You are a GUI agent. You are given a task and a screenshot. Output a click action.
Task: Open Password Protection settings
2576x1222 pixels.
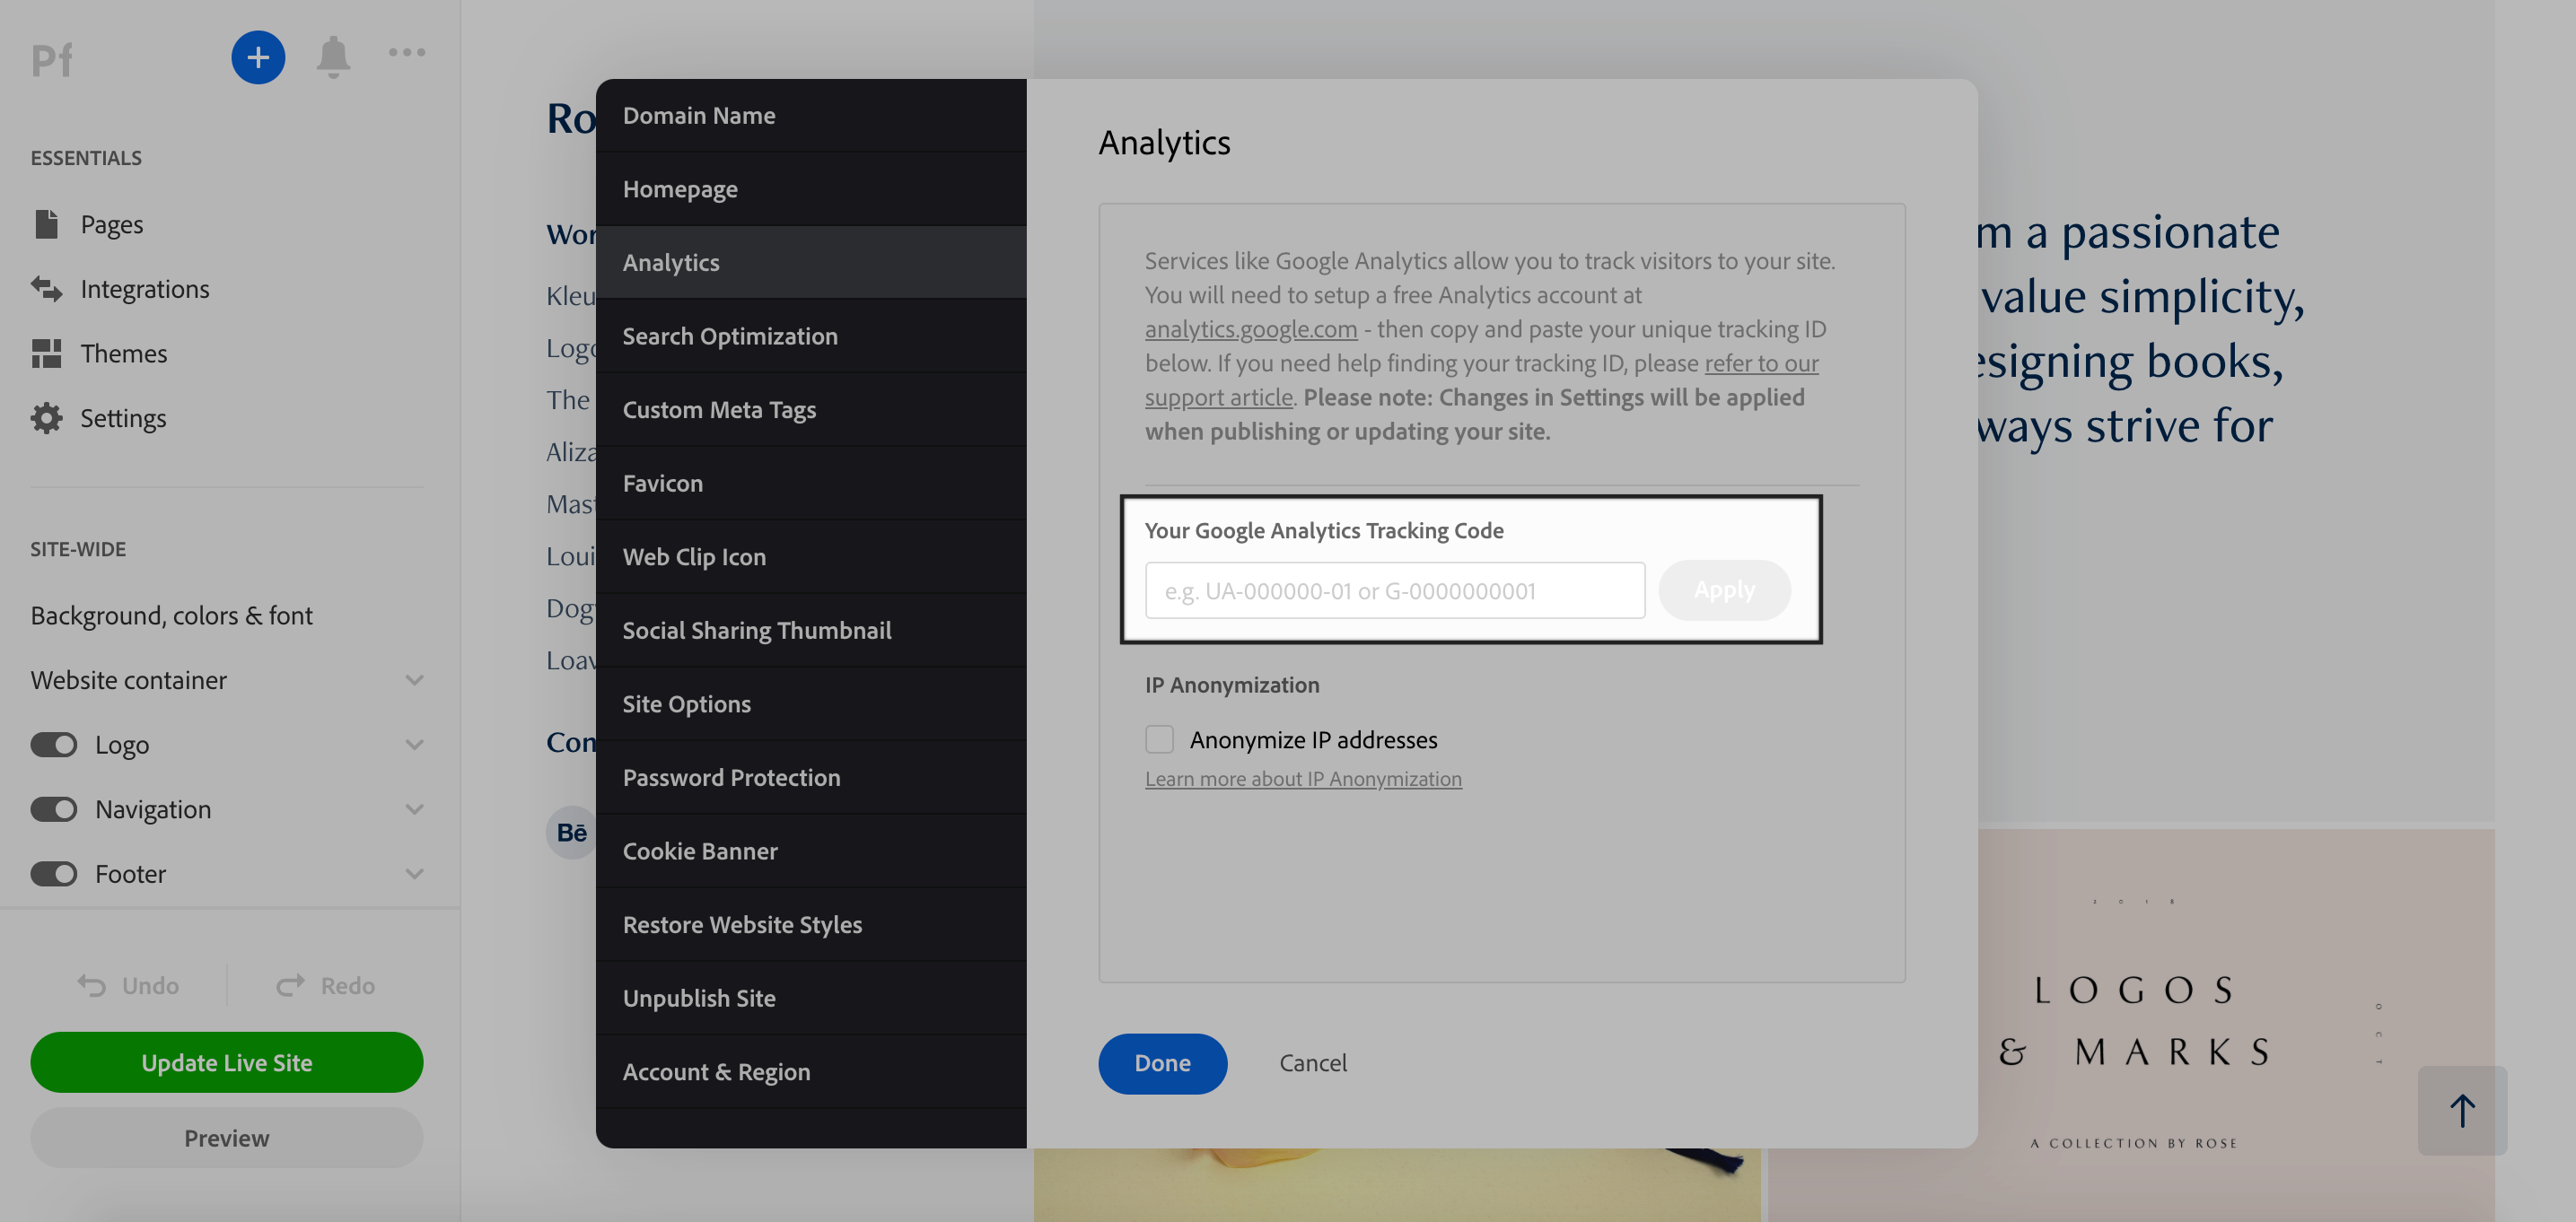coord(732,777)
